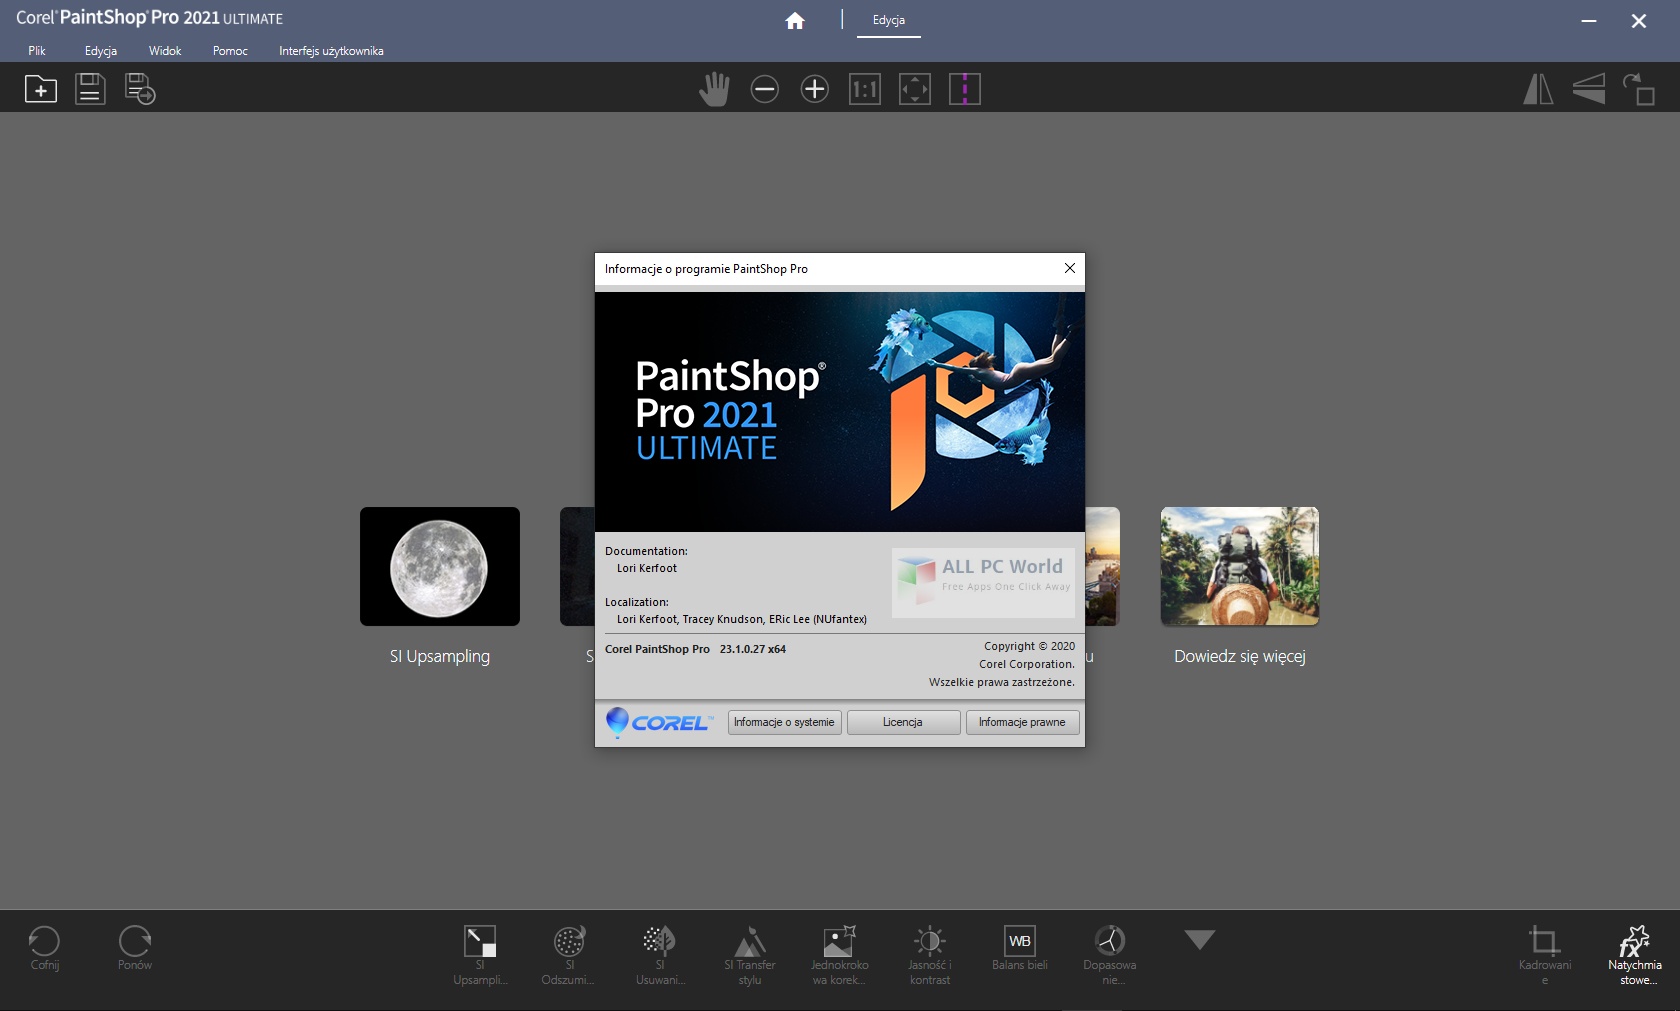Click the zoom out minus icon
Viewport: 1680px width, 1011px height.
click(765, 89)
